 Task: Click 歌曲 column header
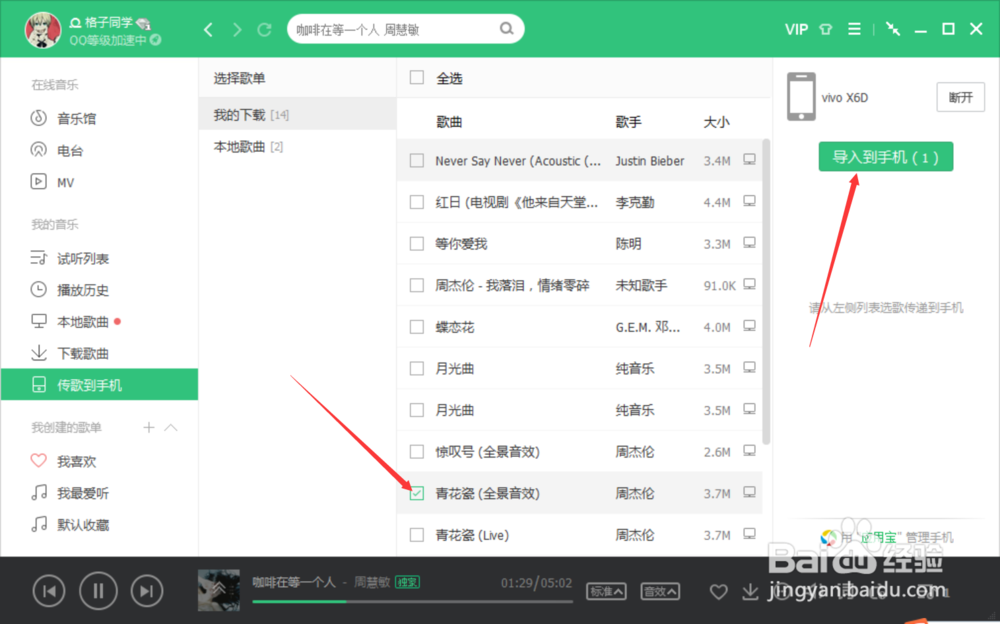pos(449,122)
